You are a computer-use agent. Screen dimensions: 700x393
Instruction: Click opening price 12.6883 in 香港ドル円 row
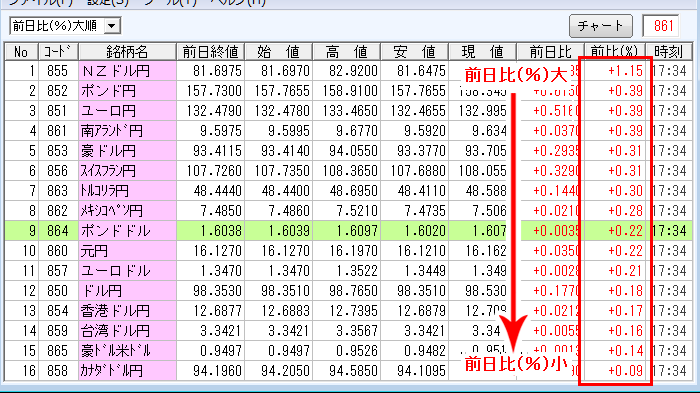285,311
